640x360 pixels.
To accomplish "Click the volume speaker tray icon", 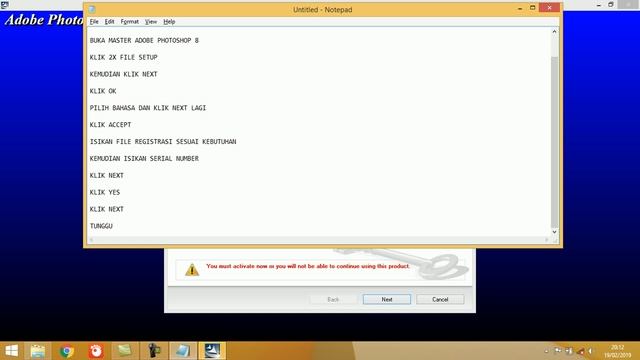I will click(590, 351).
